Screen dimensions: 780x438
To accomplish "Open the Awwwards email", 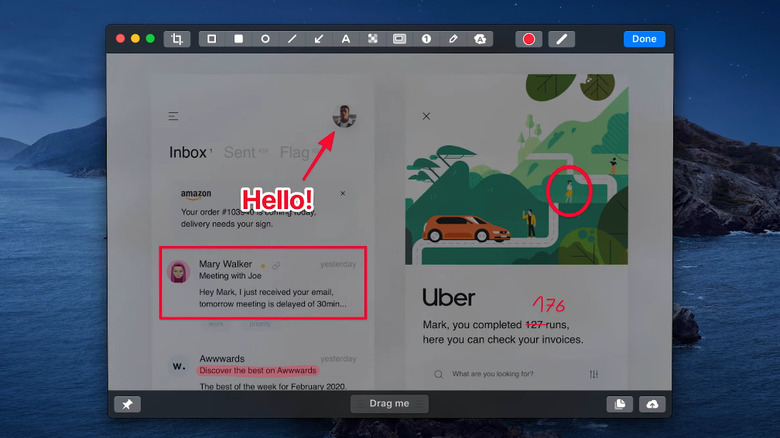I will [264, 371].
